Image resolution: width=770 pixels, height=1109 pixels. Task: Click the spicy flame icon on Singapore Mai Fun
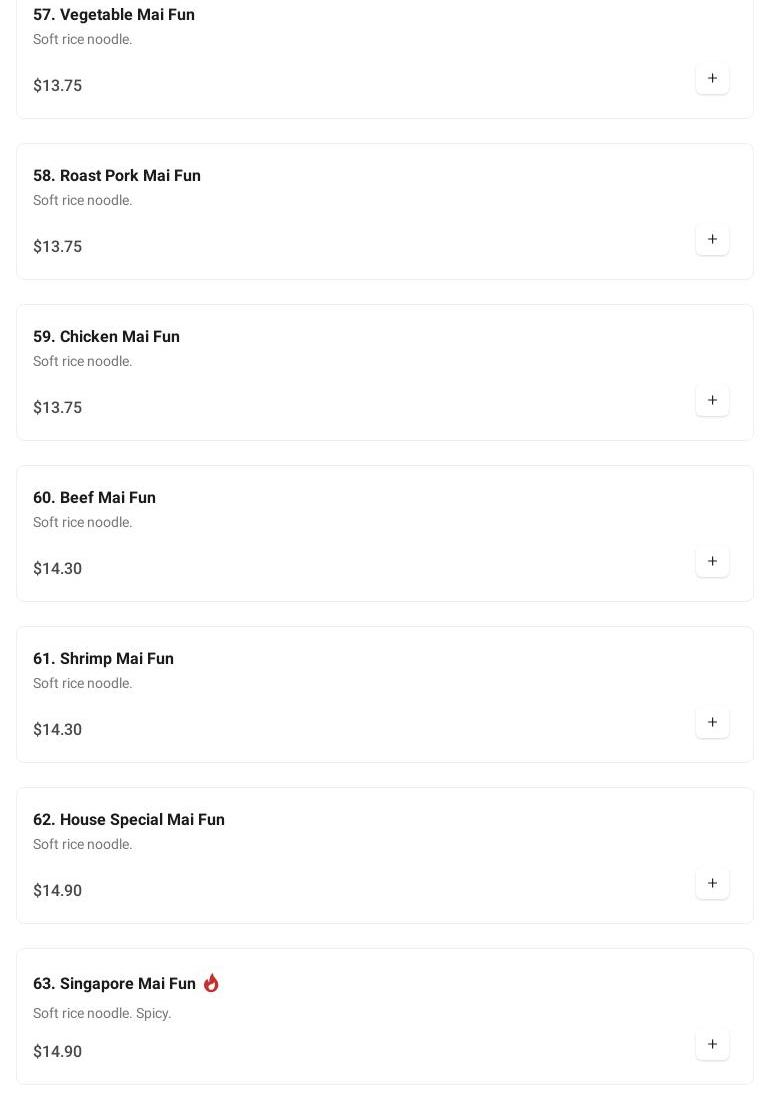point(211,983)
